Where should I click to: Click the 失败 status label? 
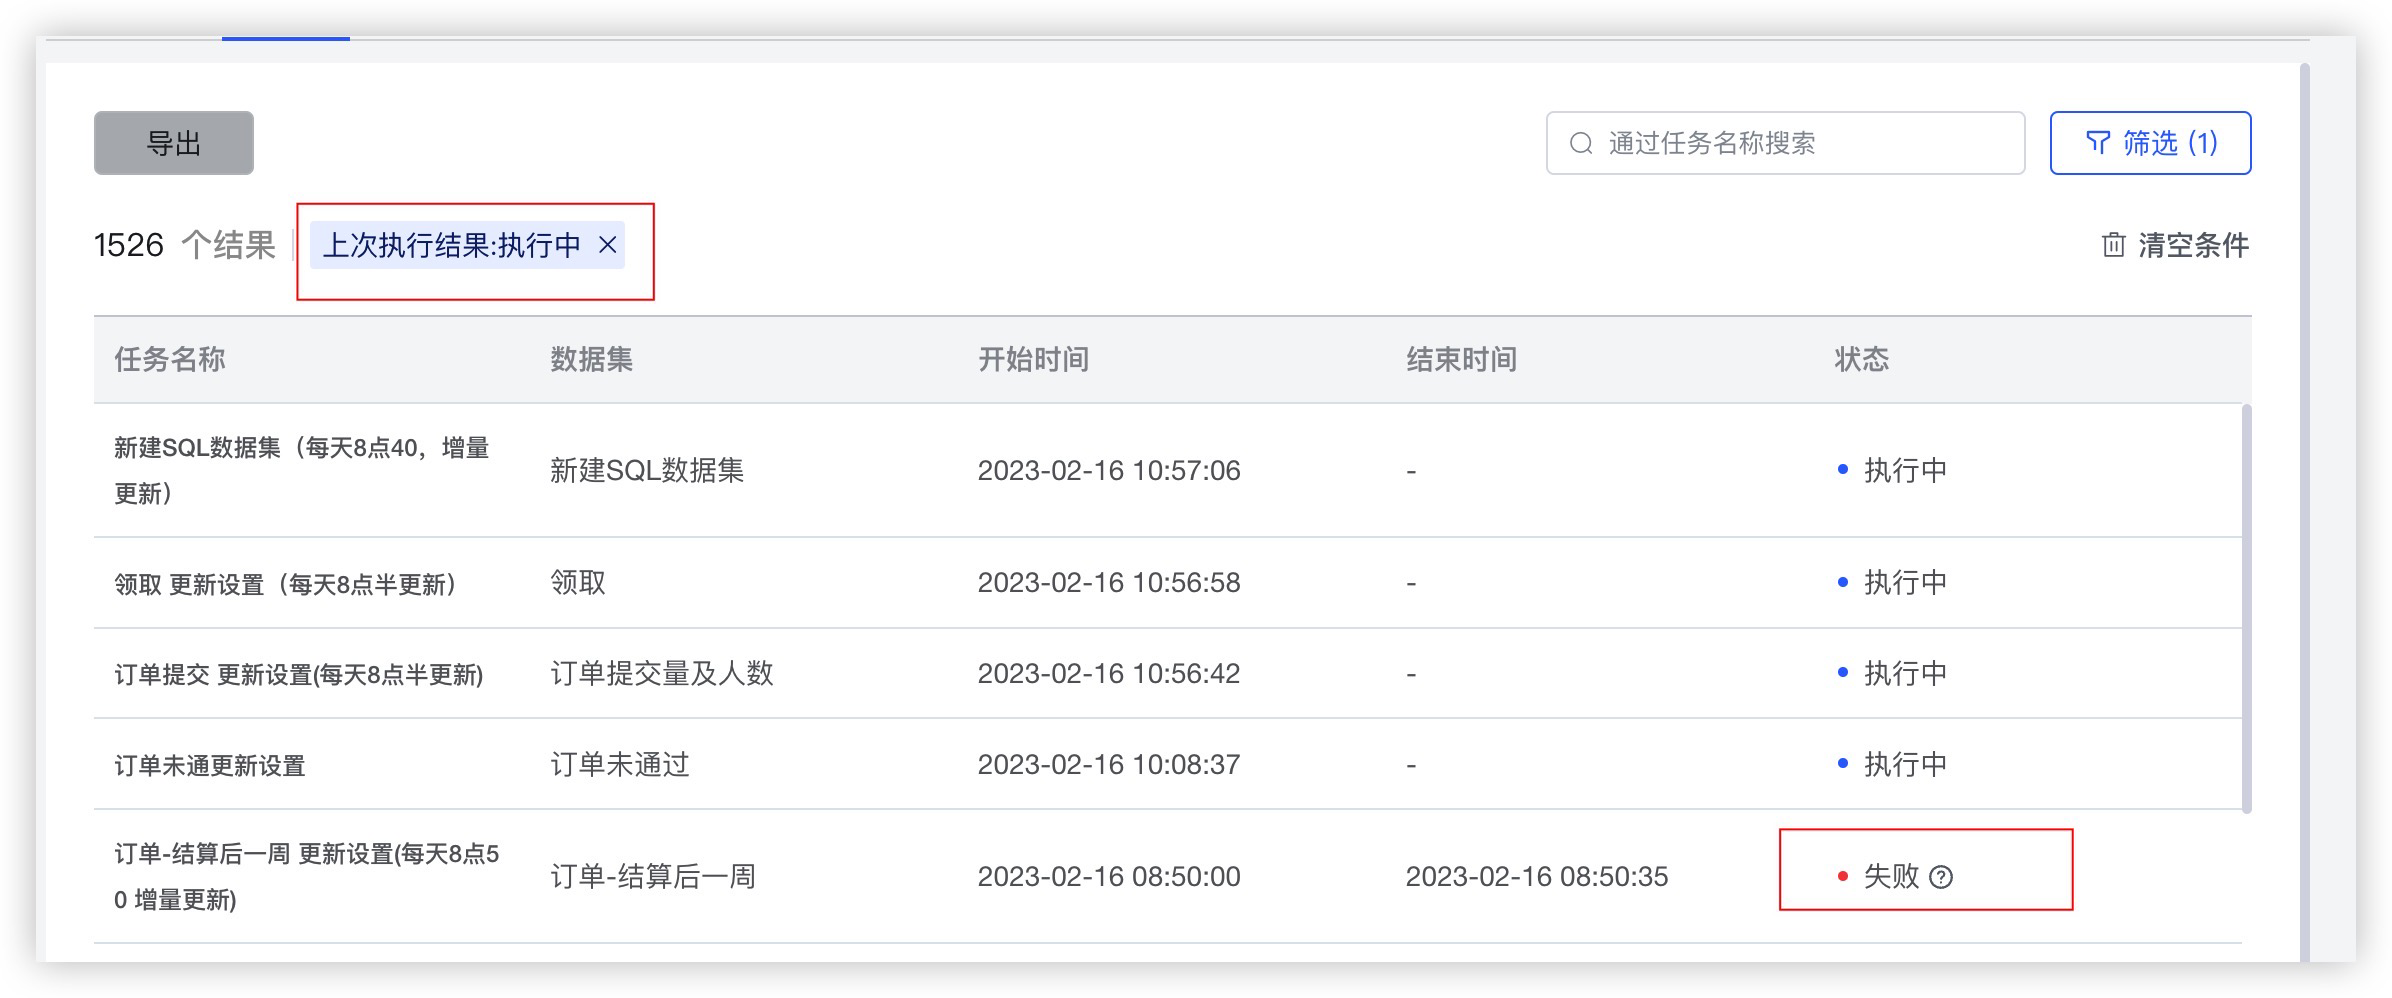pos(1891,877)
